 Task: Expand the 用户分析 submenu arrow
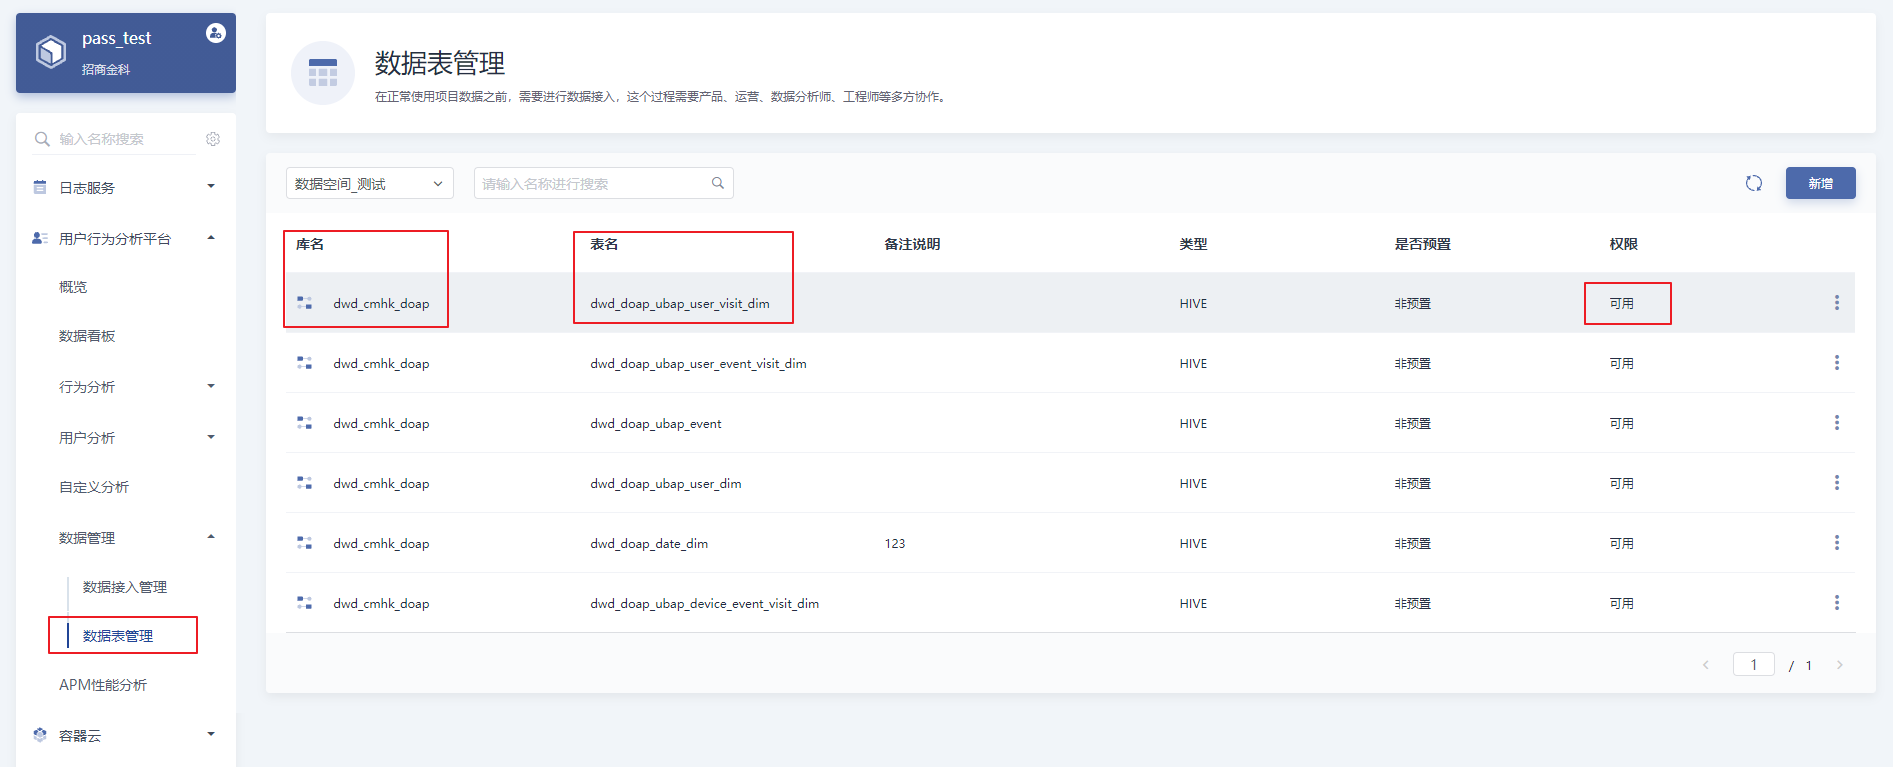coord(211,437)
